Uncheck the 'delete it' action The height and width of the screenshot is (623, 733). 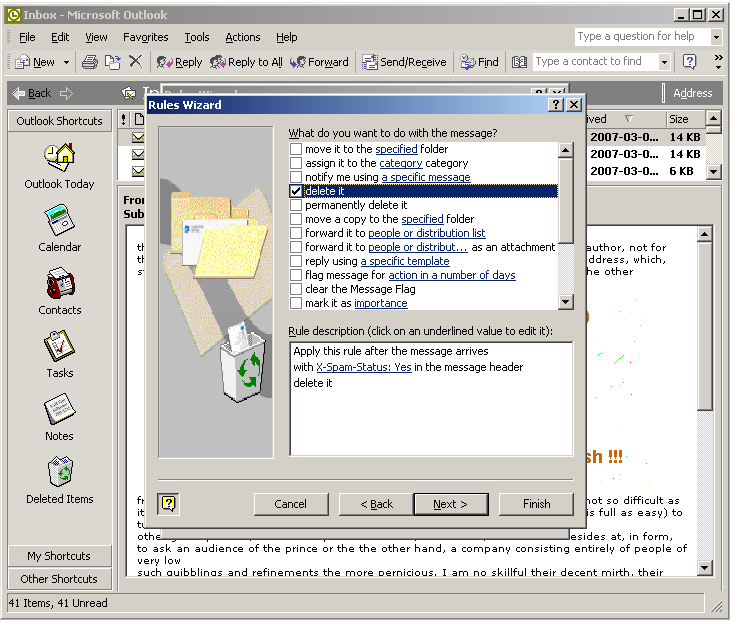(295, 191)
